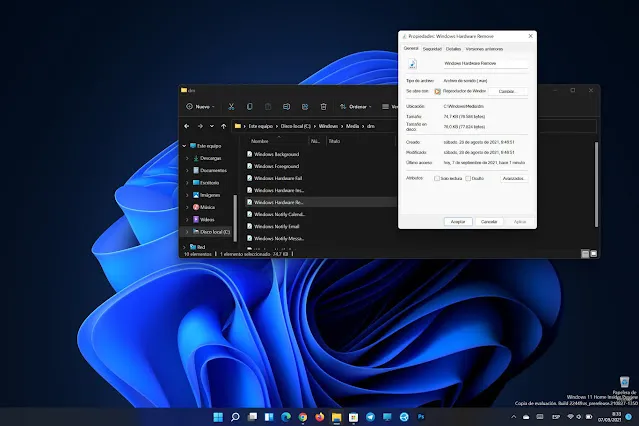Image resolution: width=639 pixels, height=426 pixels.
Task: Click the Cambiar button
Action: (507, 91)
